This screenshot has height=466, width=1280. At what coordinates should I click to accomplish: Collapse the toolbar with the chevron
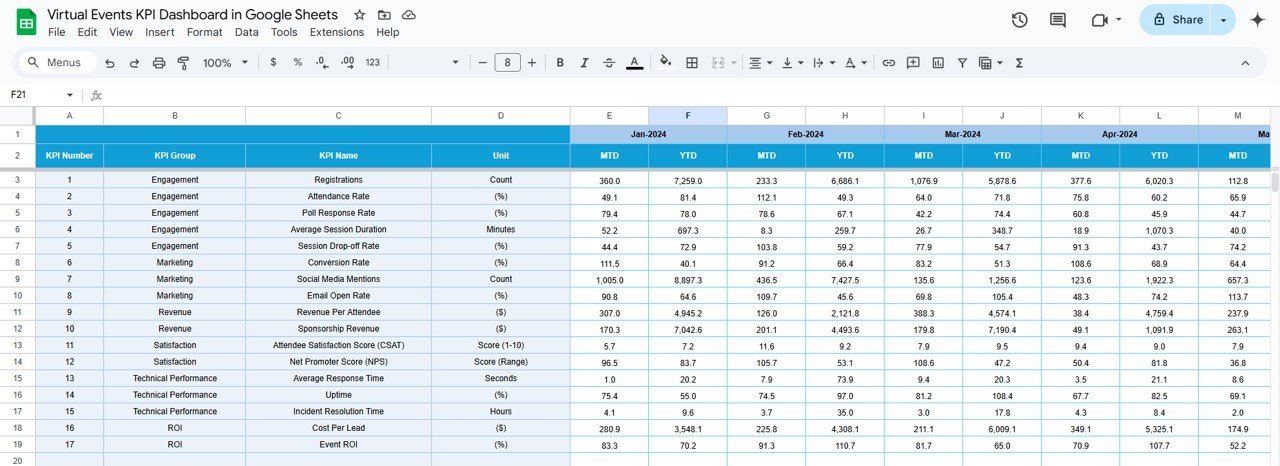(1245, 62)
